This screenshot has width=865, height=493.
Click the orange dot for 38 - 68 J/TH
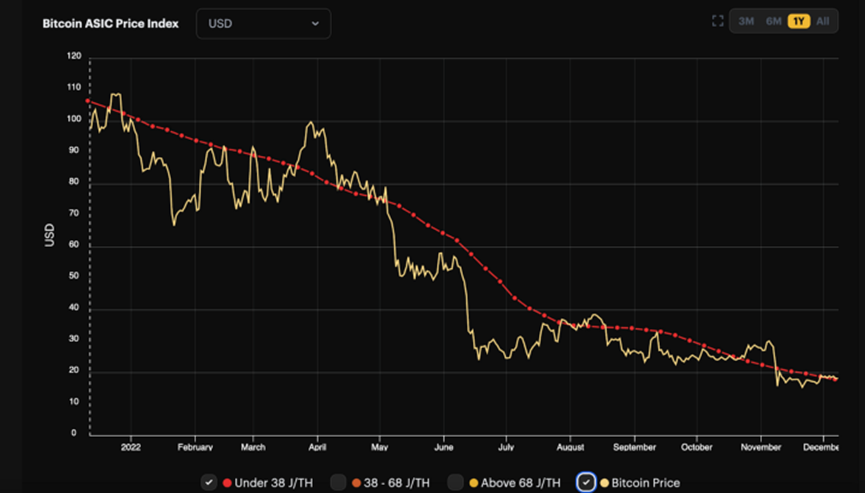click(x=357, y=483)
